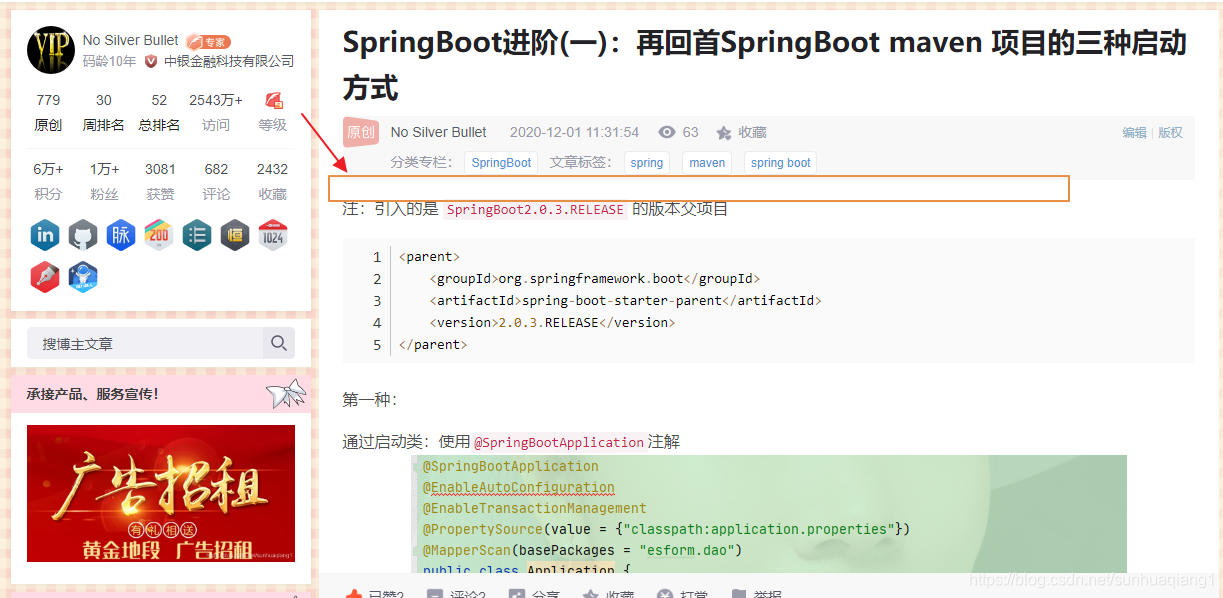Click the 原创 original tag beside the author
This screenshot has height=598, width=1223.
361,132
